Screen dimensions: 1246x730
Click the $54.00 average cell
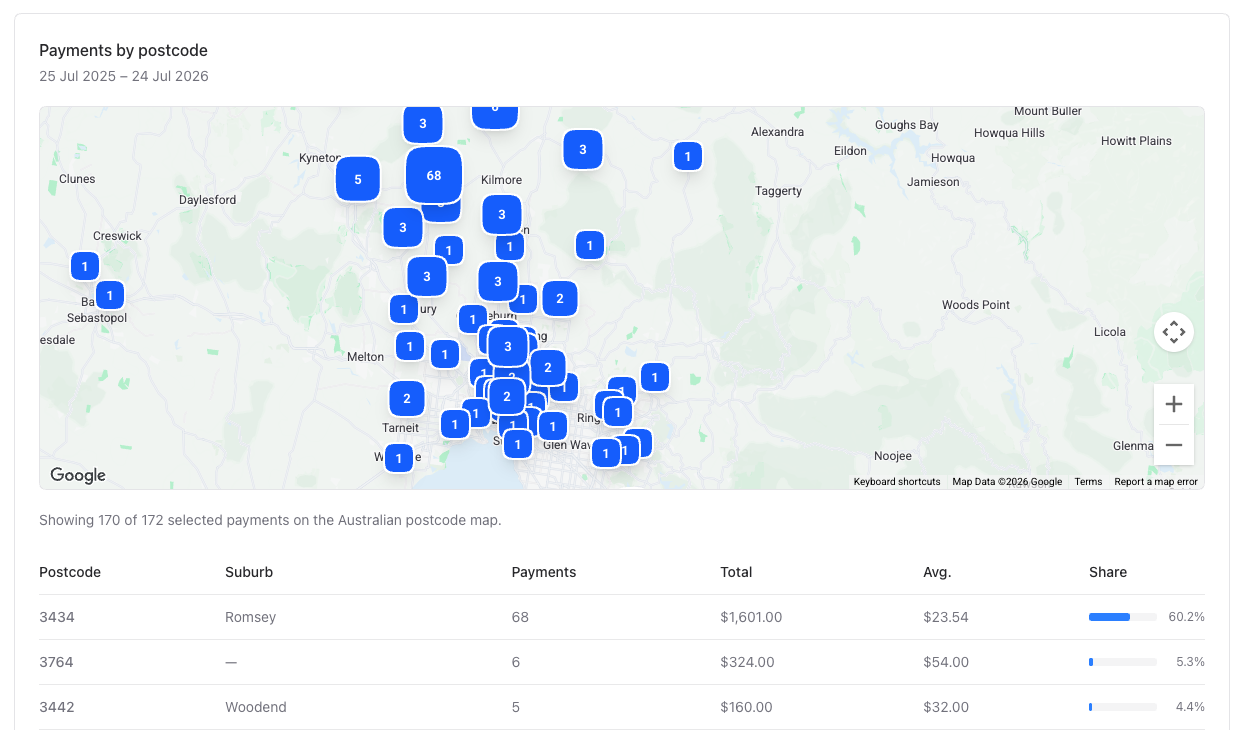946,662
